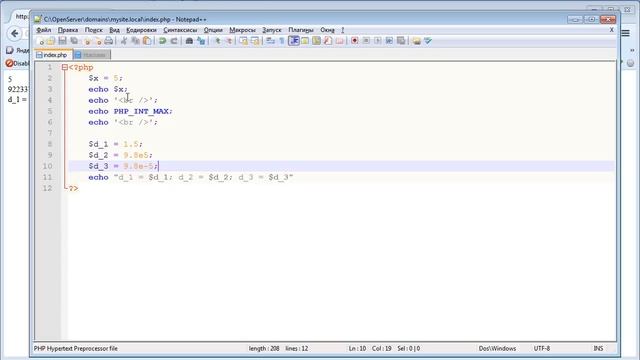Close document with menu bar X

coord(611,30)
